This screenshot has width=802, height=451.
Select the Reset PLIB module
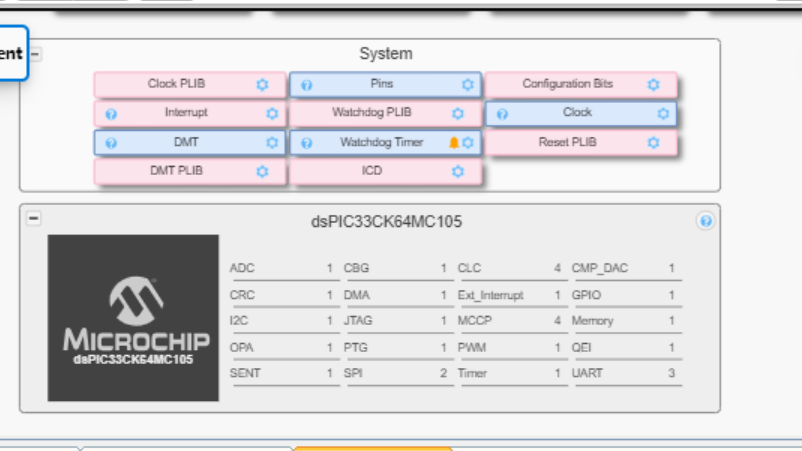581,143
